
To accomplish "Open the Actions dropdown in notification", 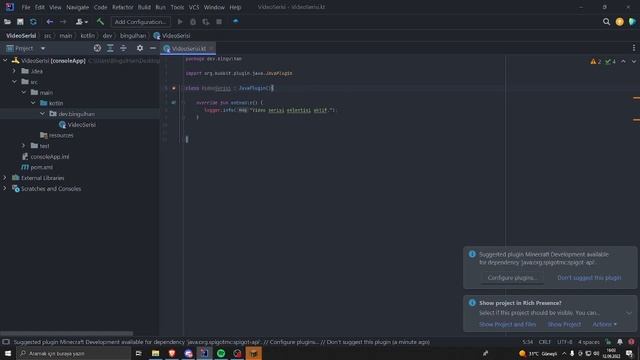I will [604, 324].
